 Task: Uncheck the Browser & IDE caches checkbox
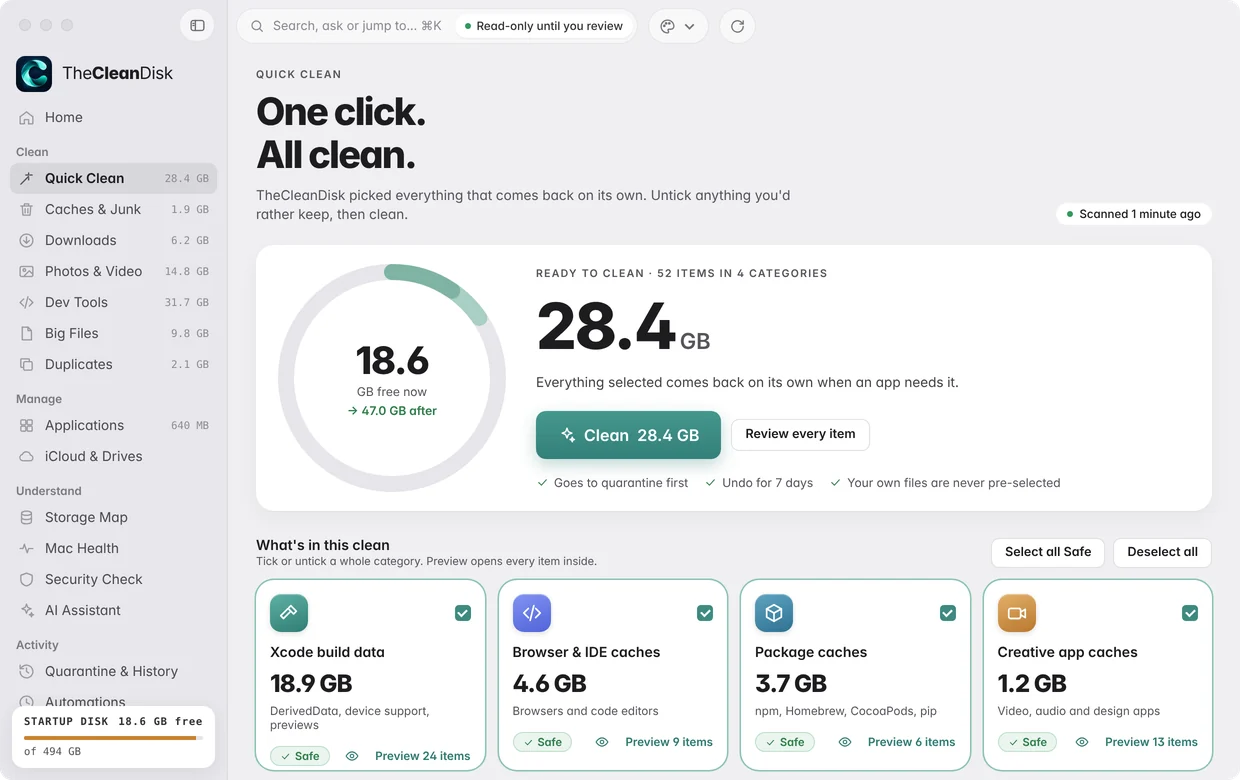click(705, 613)
